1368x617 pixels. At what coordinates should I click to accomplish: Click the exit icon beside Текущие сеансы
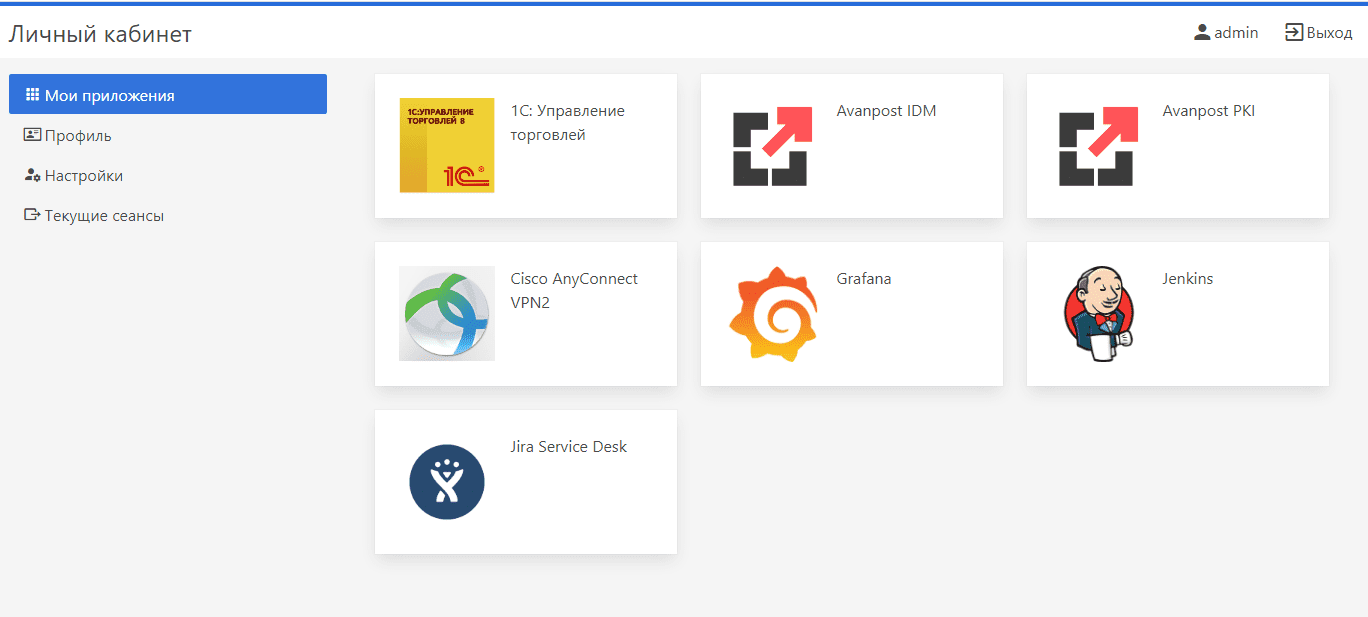(x=32, y=215)
